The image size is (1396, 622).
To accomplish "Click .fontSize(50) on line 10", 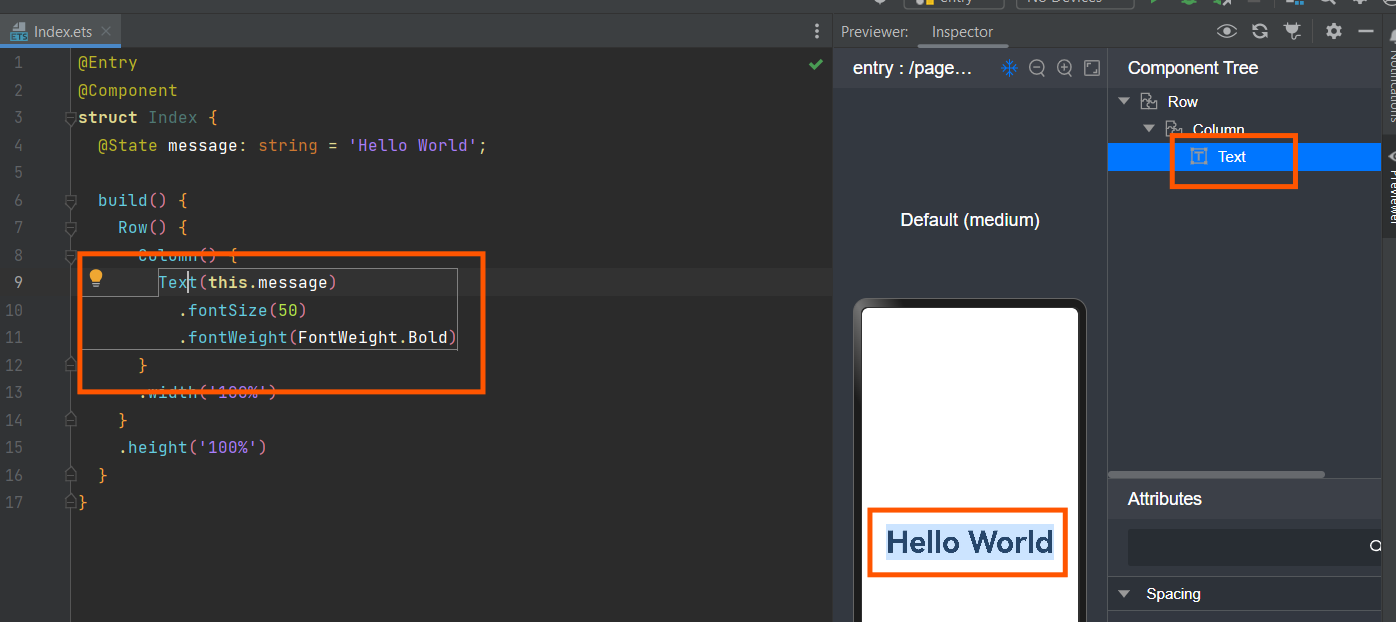I will (242, 310).
